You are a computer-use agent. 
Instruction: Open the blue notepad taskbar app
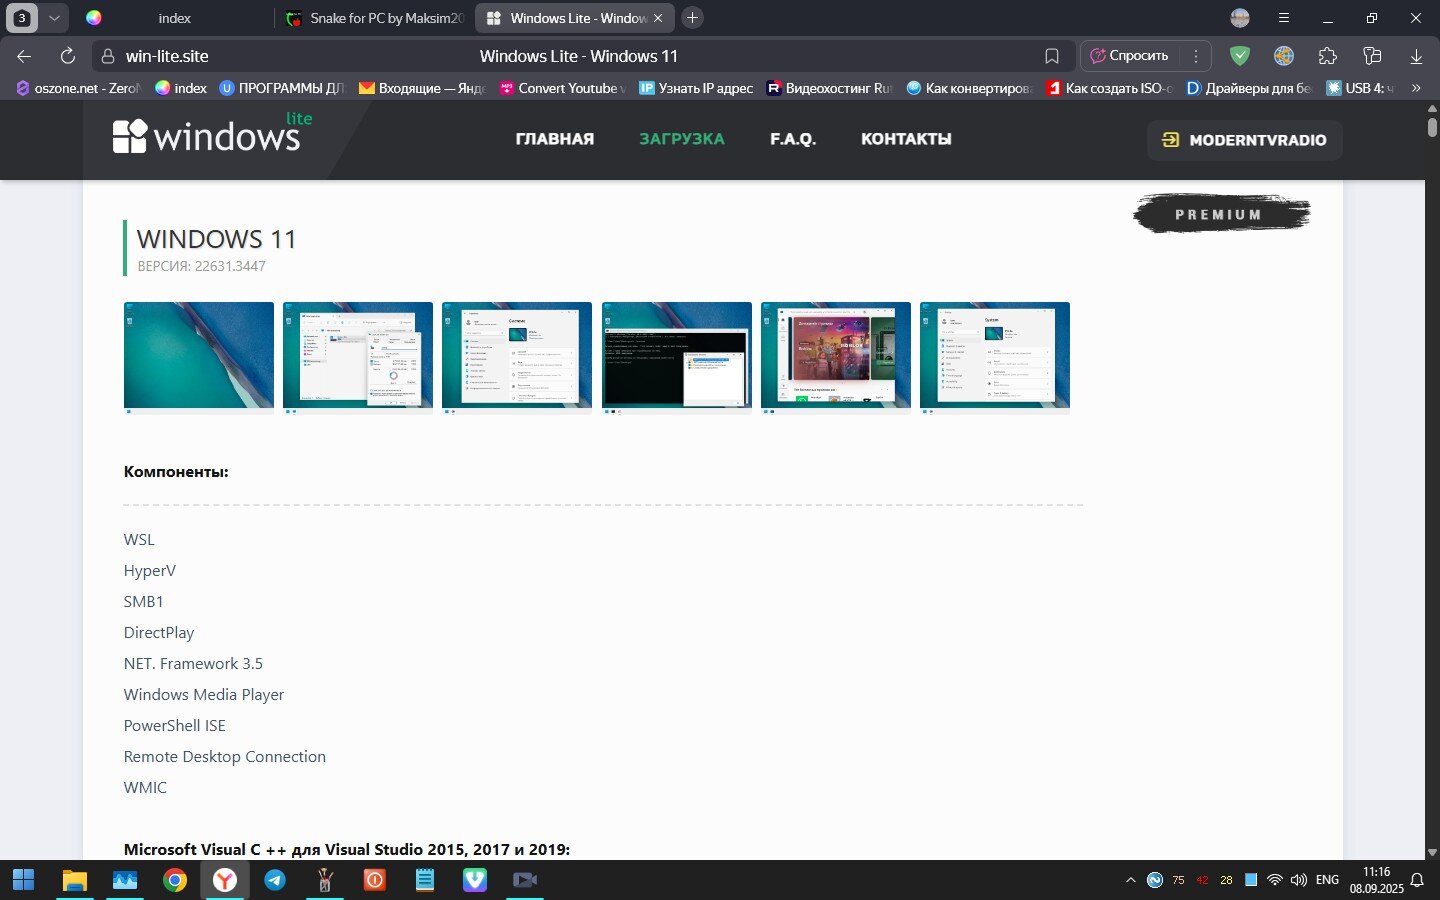pyautogui.click(x=425, y=880)
